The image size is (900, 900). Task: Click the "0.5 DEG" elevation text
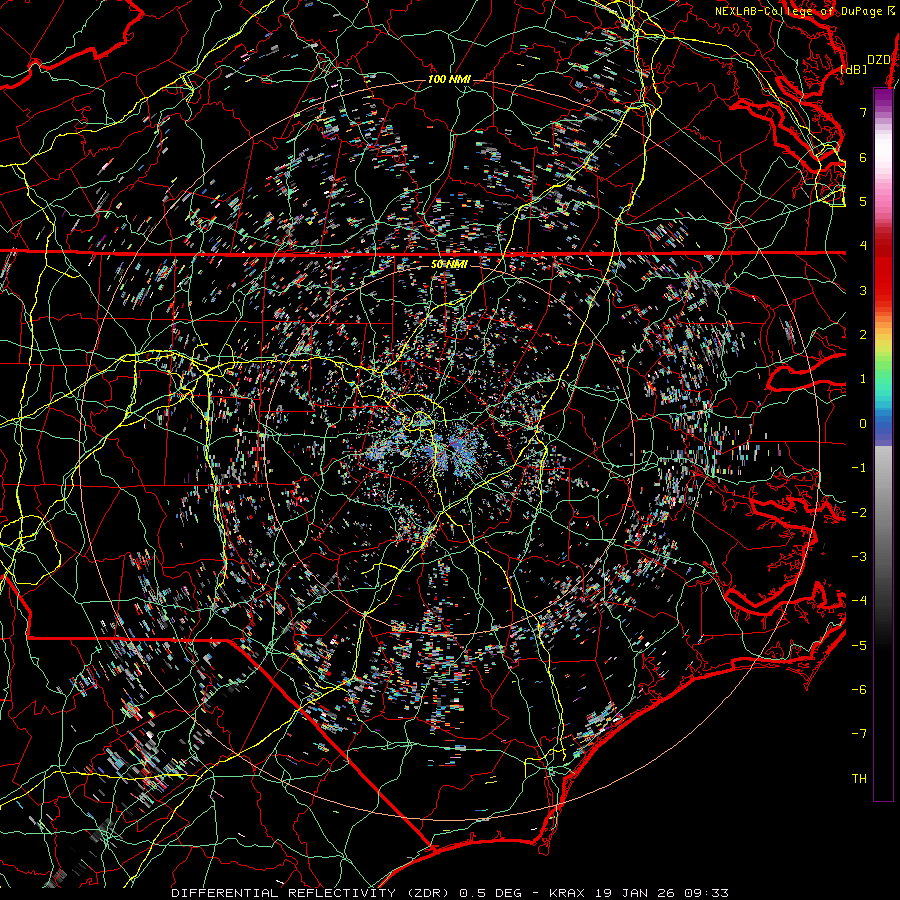point(491,893)
